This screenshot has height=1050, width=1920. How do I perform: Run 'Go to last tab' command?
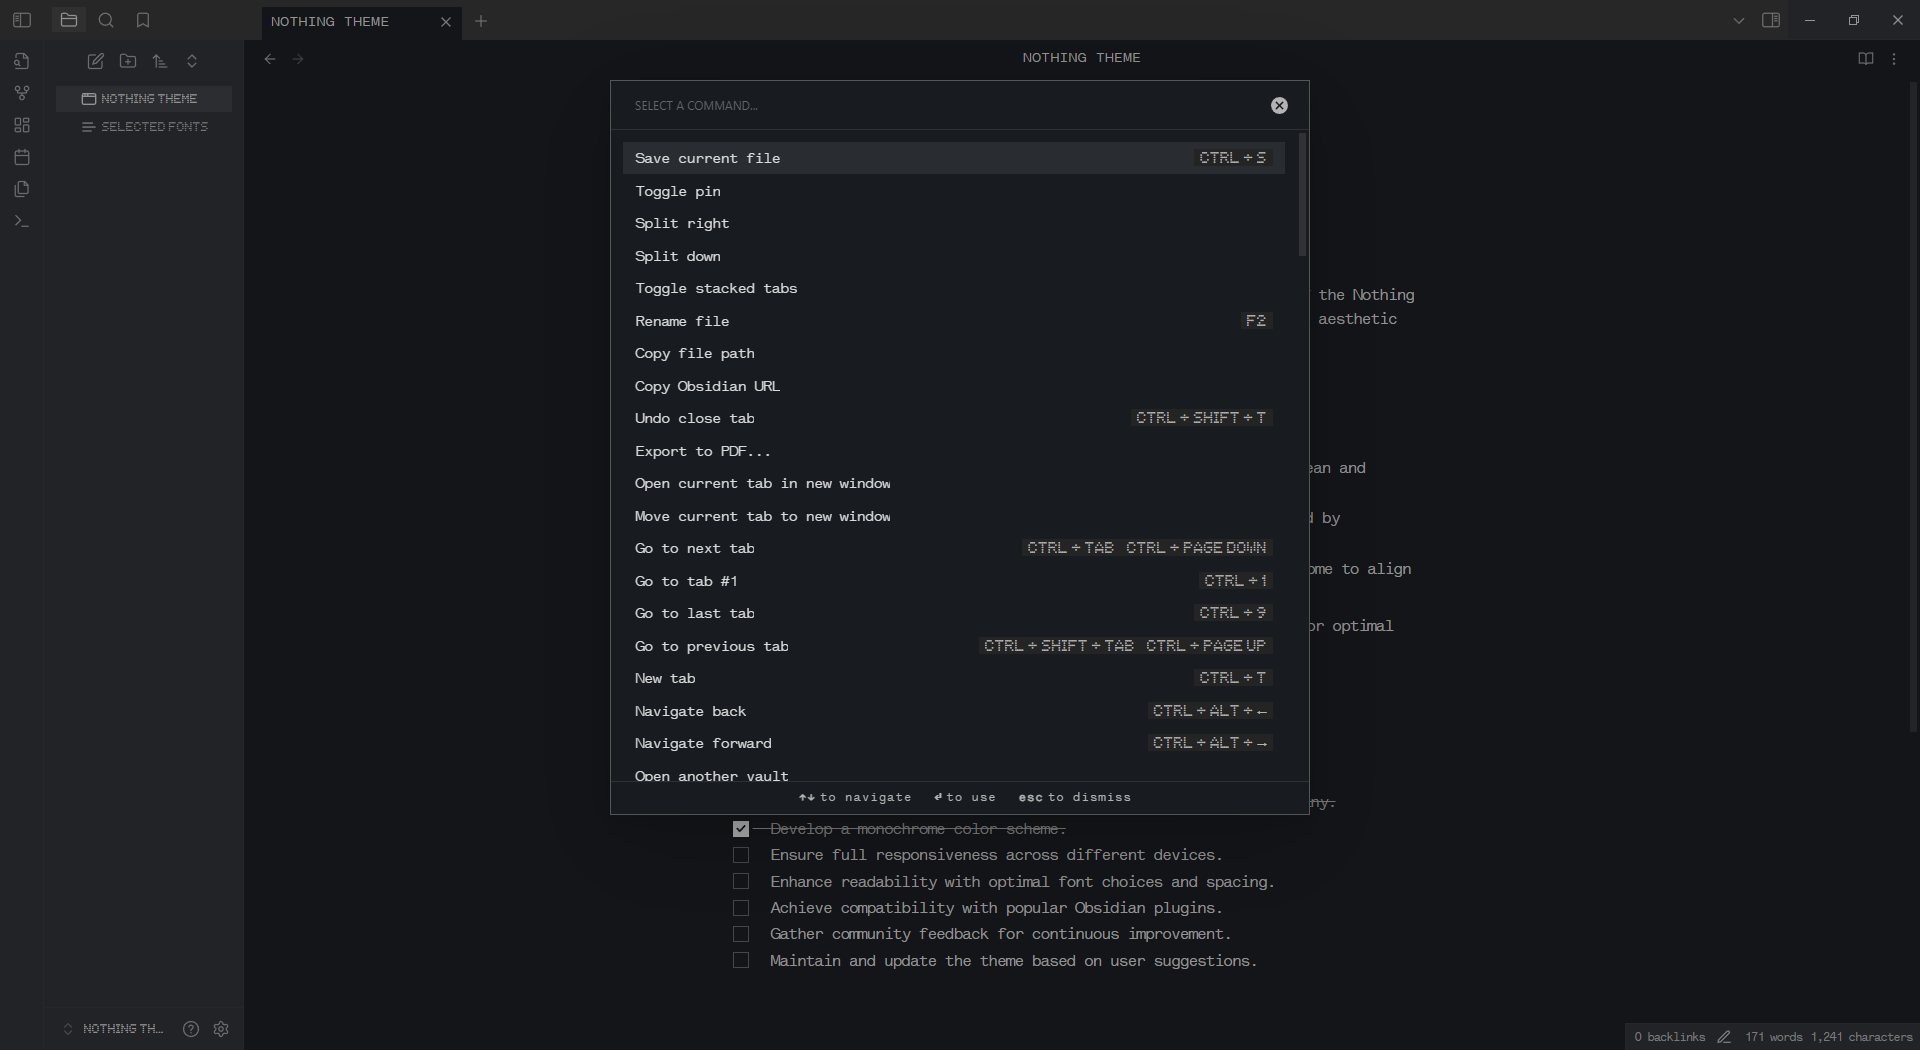pos(954,613)
